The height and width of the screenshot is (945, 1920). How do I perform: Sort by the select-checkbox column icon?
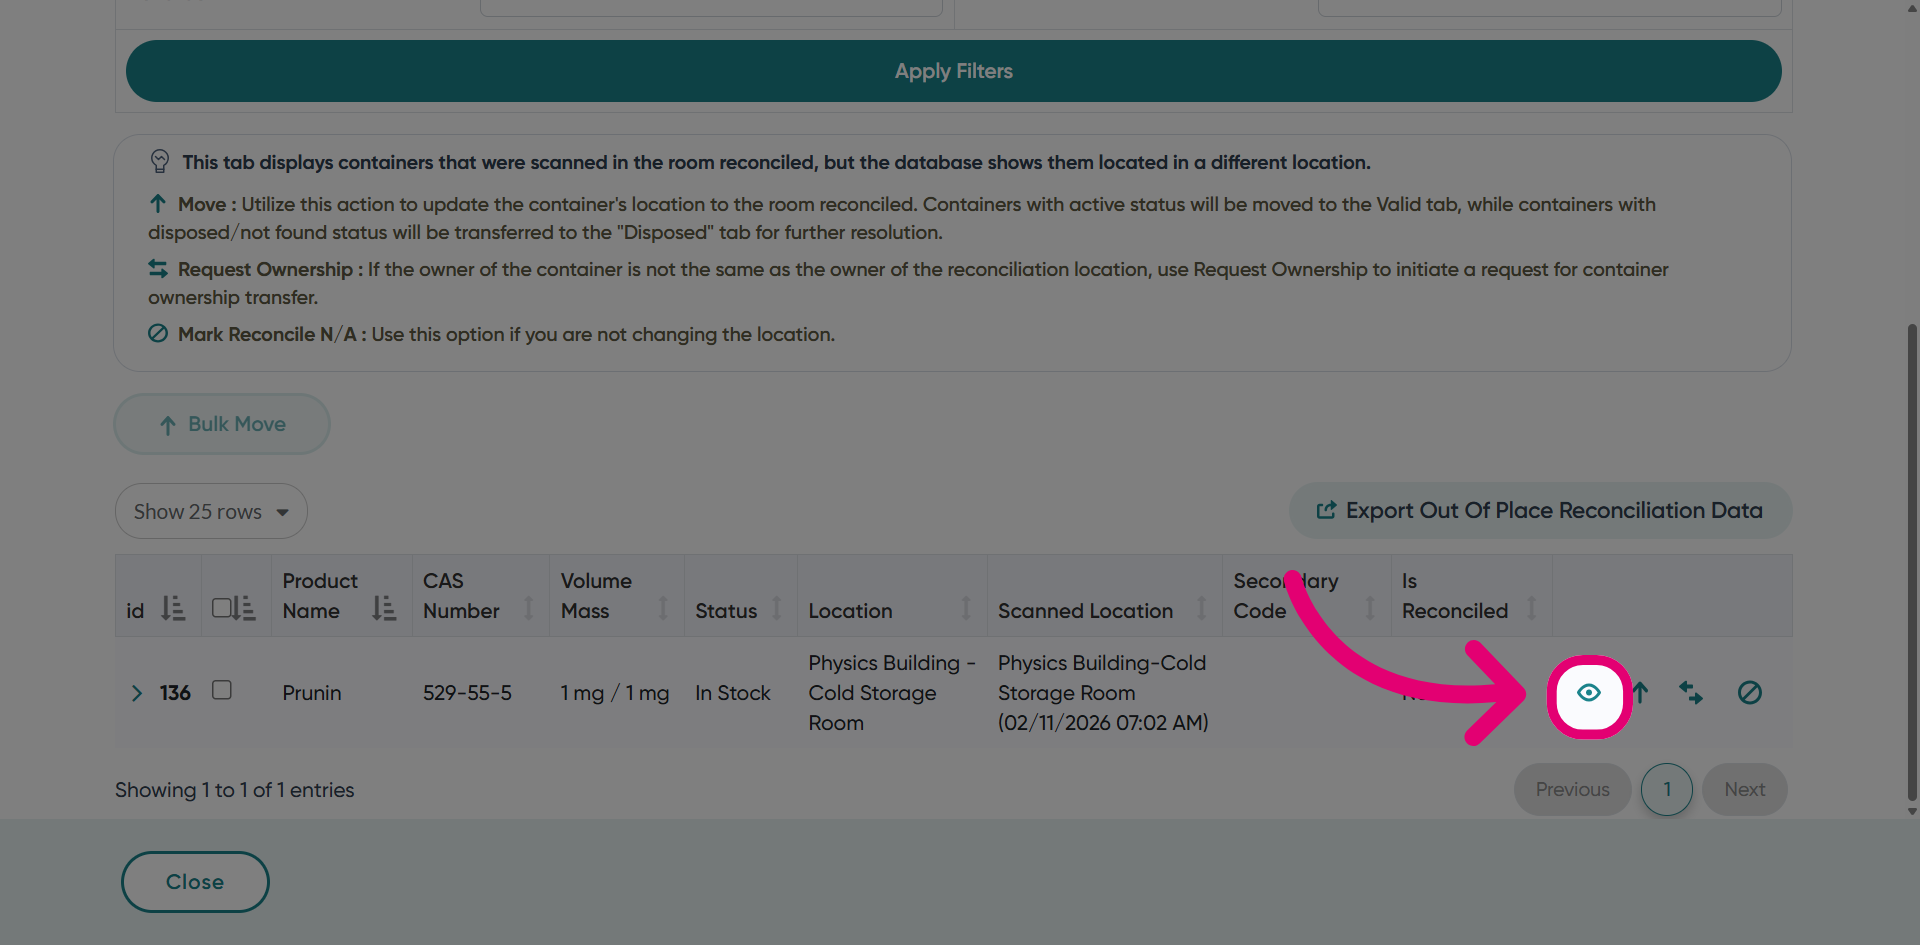click(244, 608)
